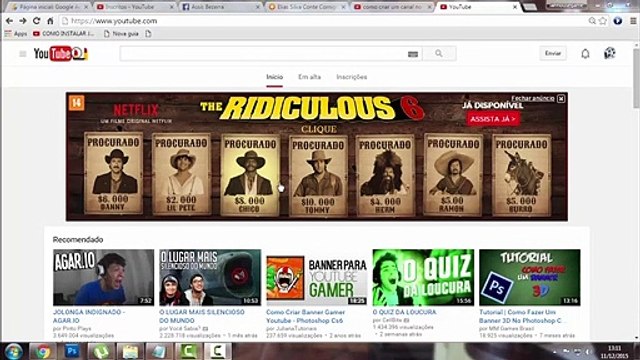
Task: Open the O QUIZ DA LOUCURA title link
Action: click(x=404, y=312)
